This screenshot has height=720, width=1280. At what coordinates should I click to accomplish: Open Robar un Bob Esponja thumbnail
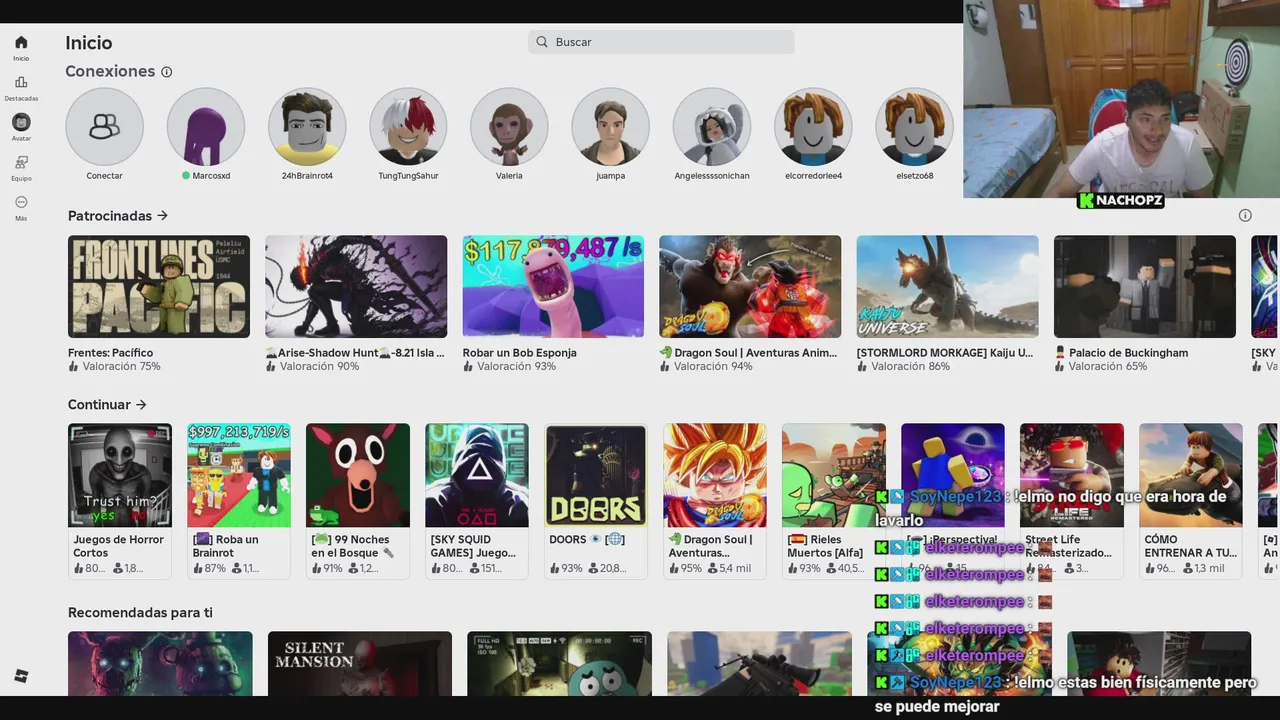(553, 287)
